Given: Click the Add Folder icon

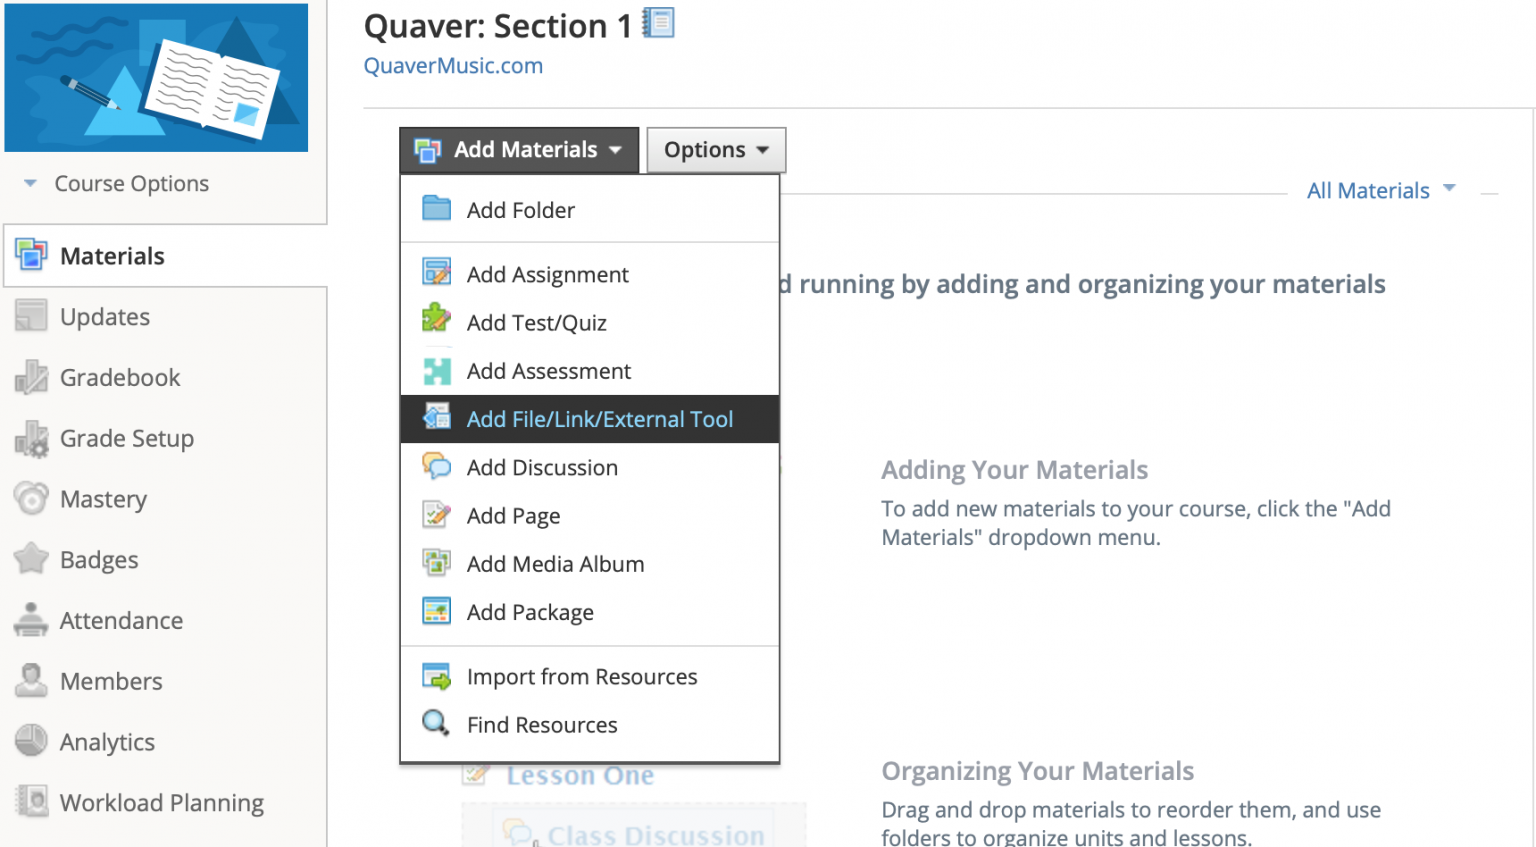Looking at the screenshot, I should [436, 209].
